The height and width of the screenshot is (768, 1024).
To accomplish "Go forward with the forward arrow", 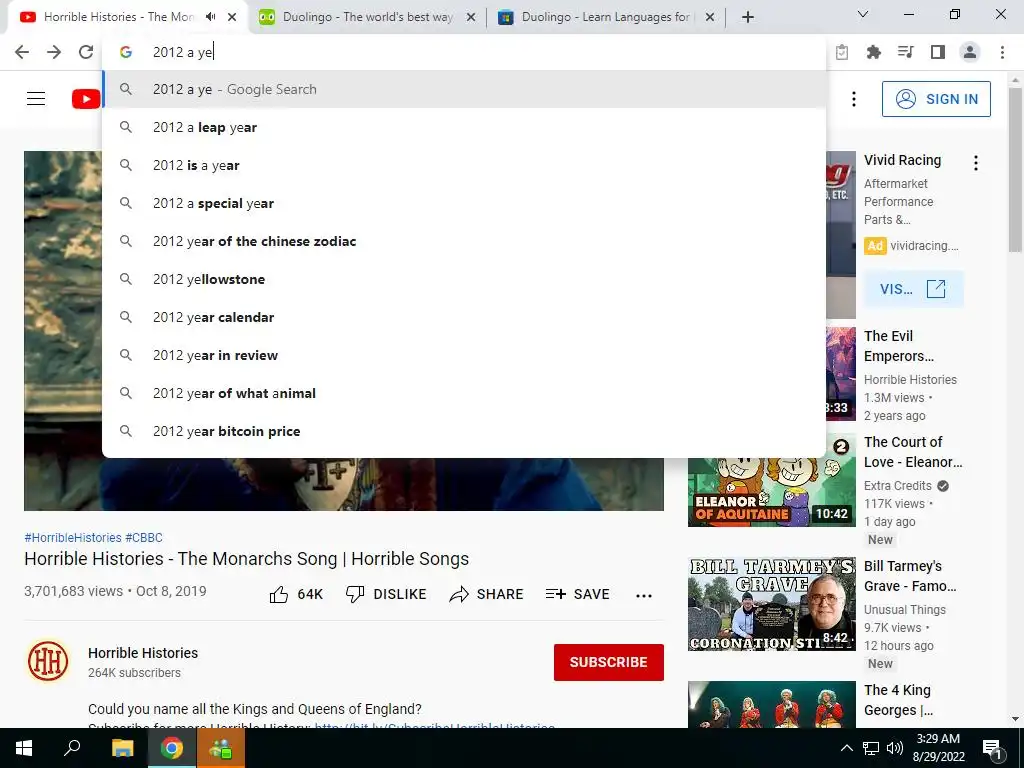I will (x=54, y=52).
